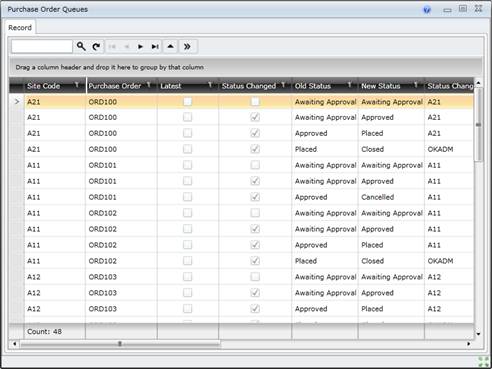The width and height of the screenshot is (492, 369).
Task: Sort by Latest column header
Action: [x=171, y=86]
